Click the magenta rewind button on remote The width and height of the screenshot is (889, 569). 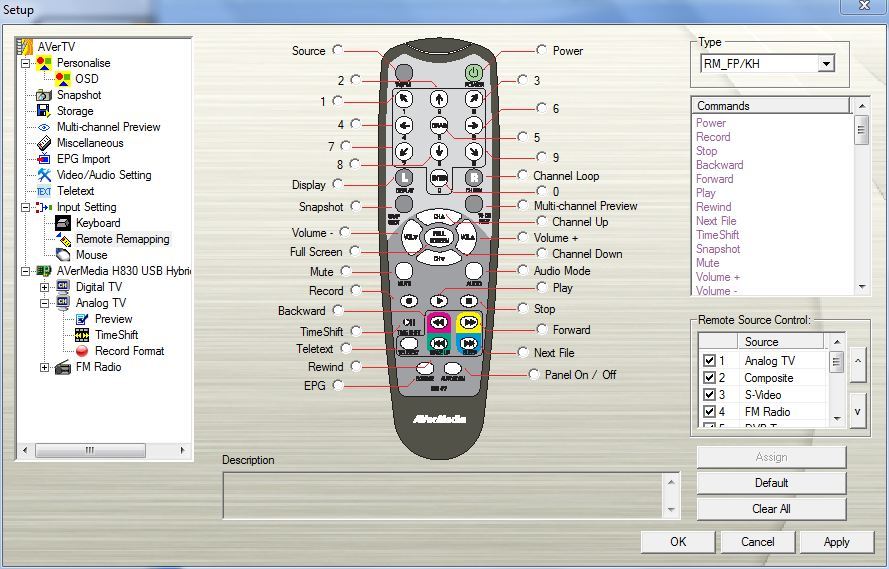438,322
